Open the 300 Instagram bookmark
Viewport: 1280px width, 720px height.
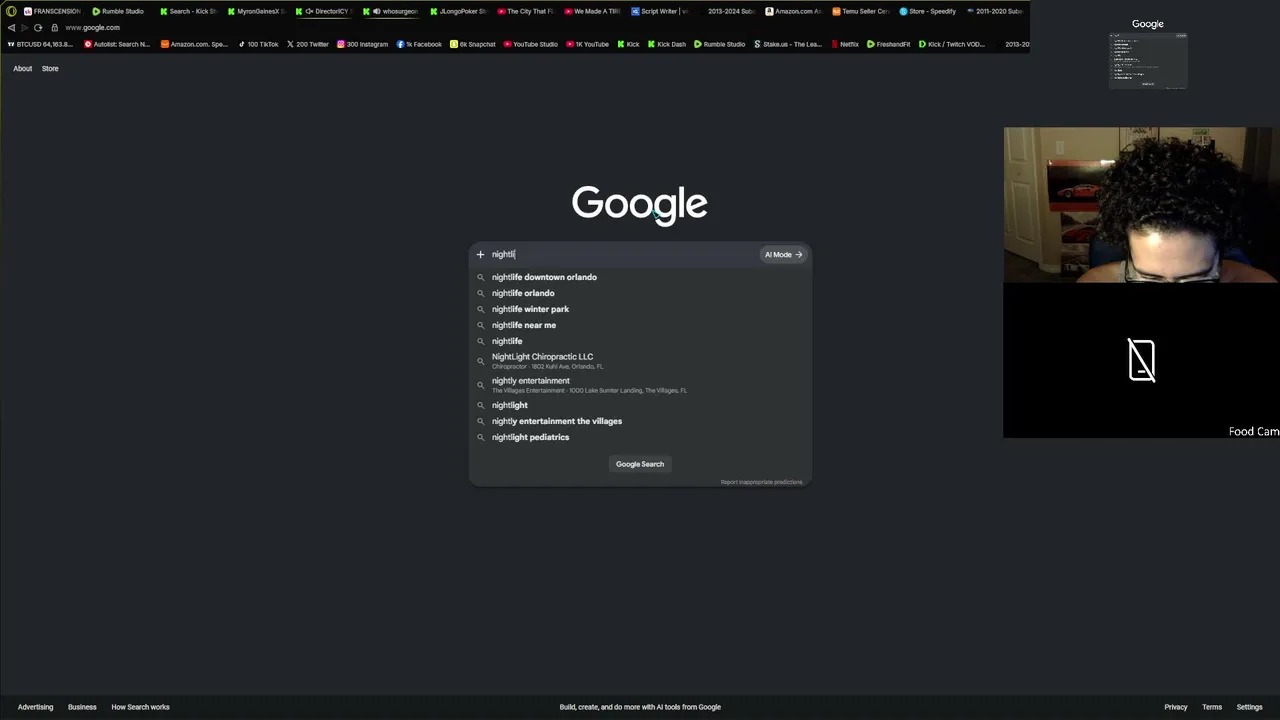pos(362,44)
